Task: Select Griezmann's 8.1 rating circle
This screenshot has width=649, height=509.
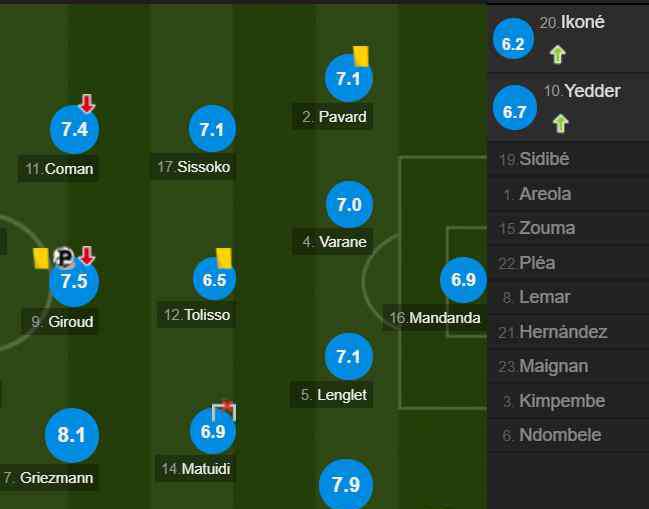Action: coord(72,435)
